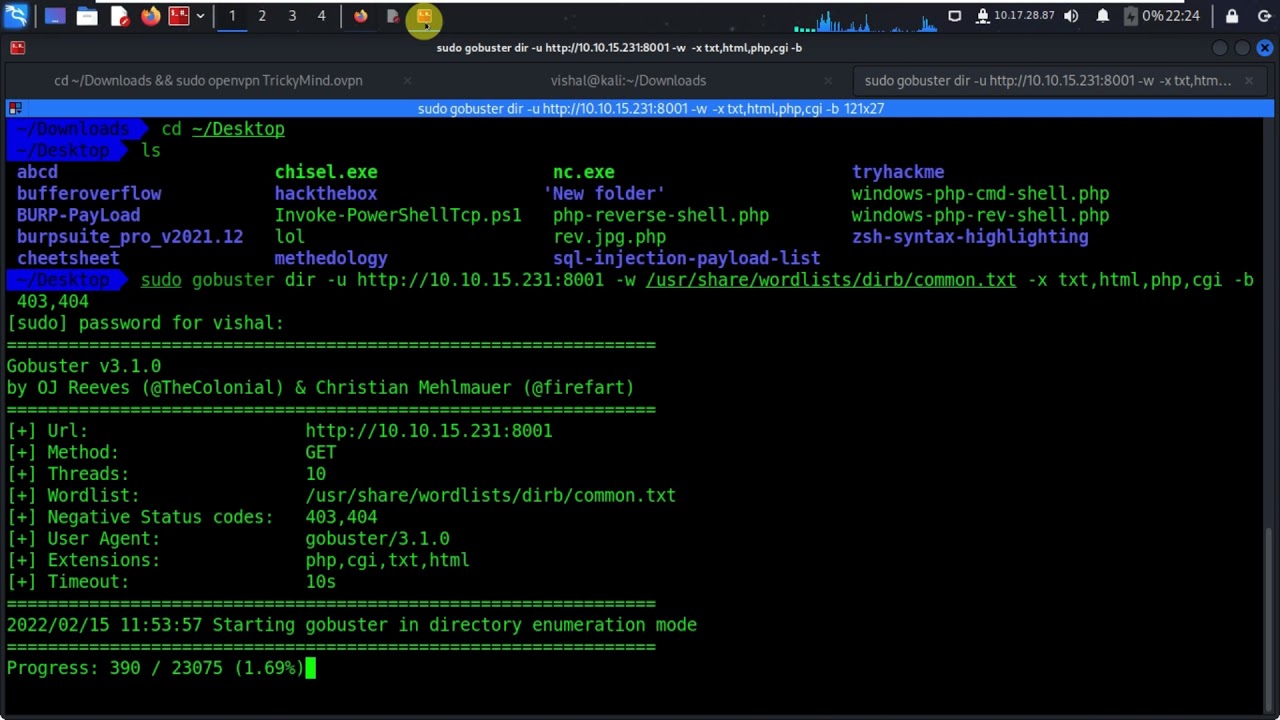
Task: Click the Progress: 390 / 23075 status line
Action: (x=155, y=668)
